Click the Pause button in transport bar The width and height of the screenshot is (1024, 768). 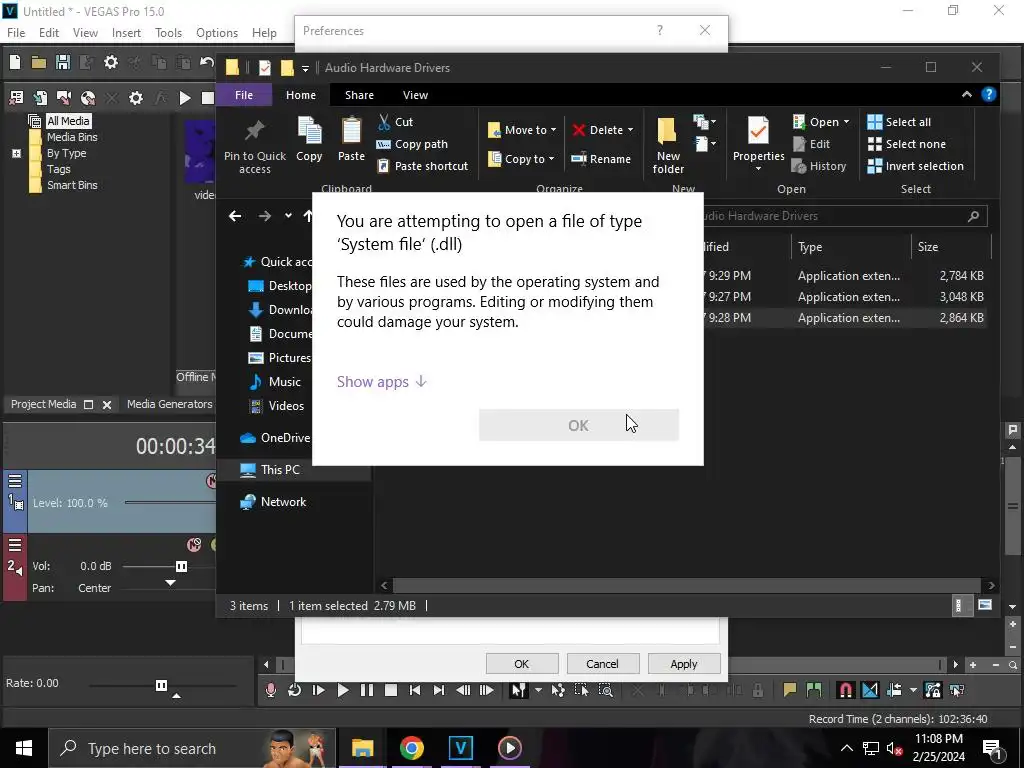(x=367, y=690)
